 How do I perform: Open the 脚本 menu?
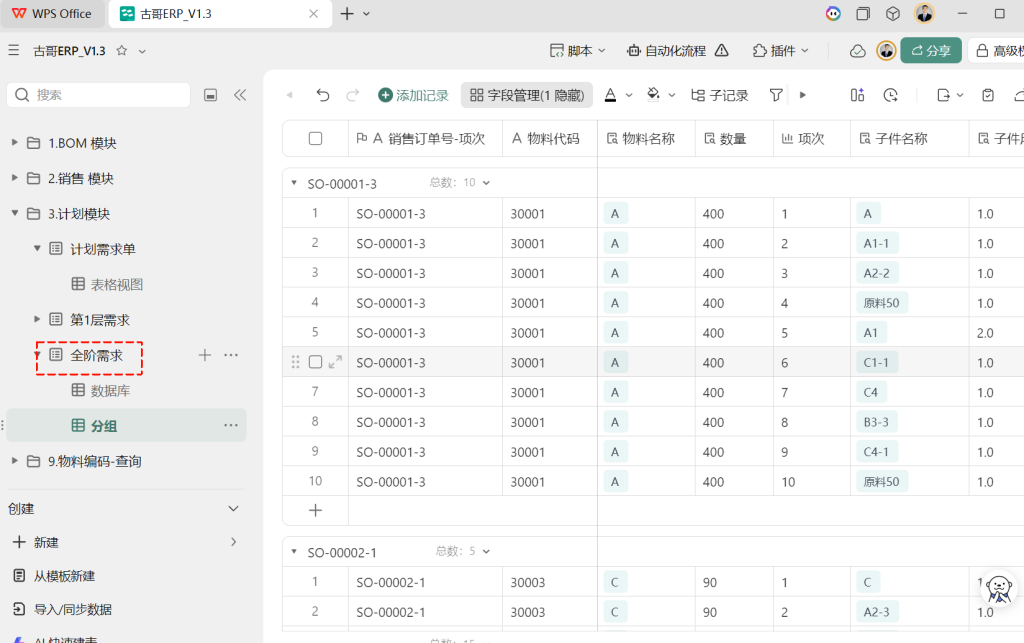[x=578, y=50]
